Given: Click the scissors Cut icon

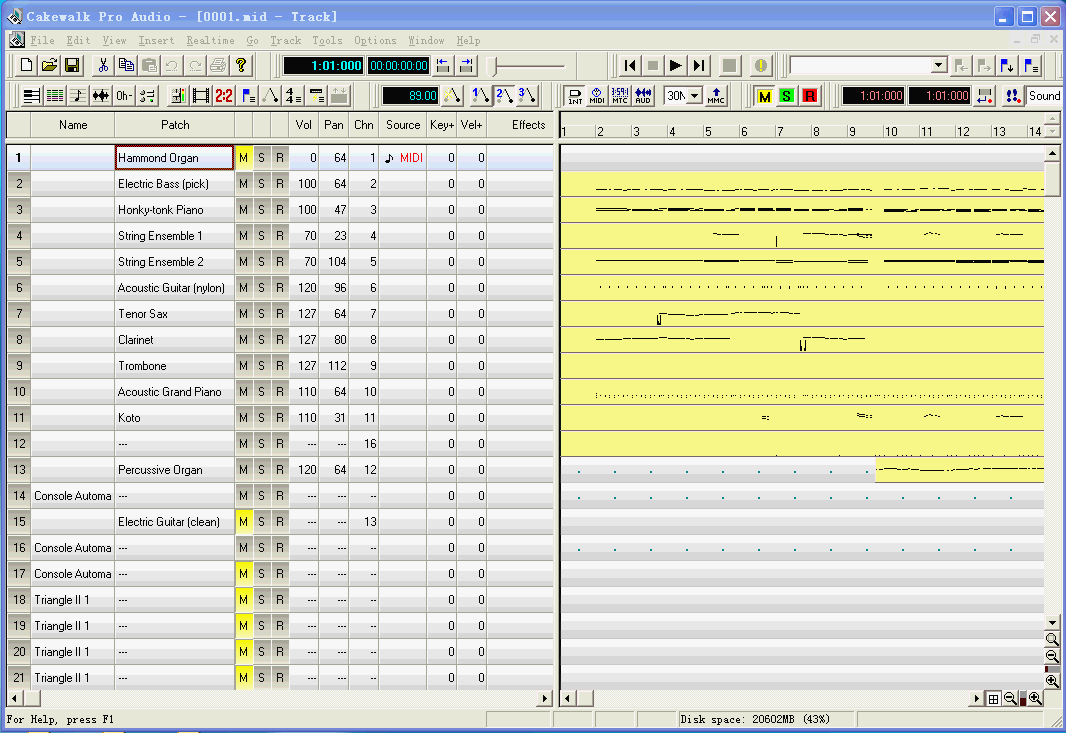Looking at the screenshot, I should coord(102,66).
